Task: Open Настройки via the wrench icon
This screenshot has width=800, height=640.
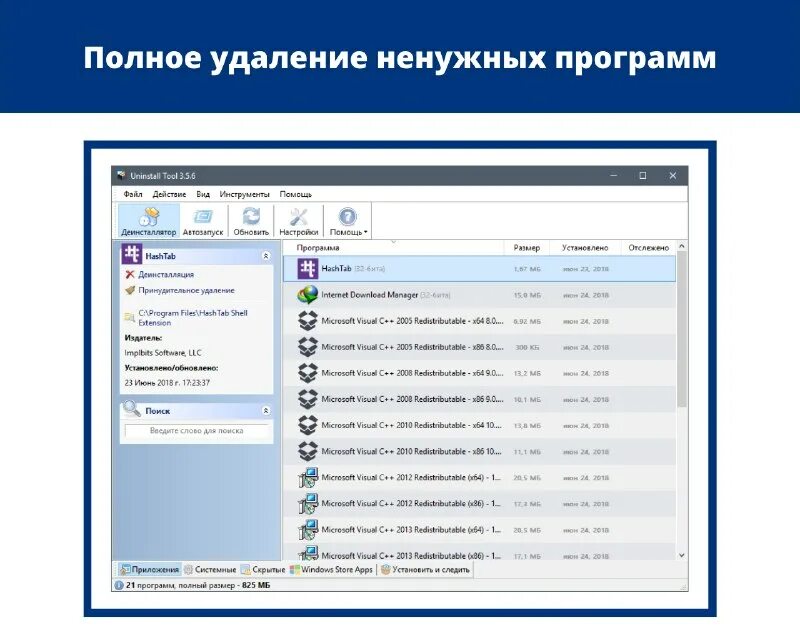Action: (x=297, y=218)
